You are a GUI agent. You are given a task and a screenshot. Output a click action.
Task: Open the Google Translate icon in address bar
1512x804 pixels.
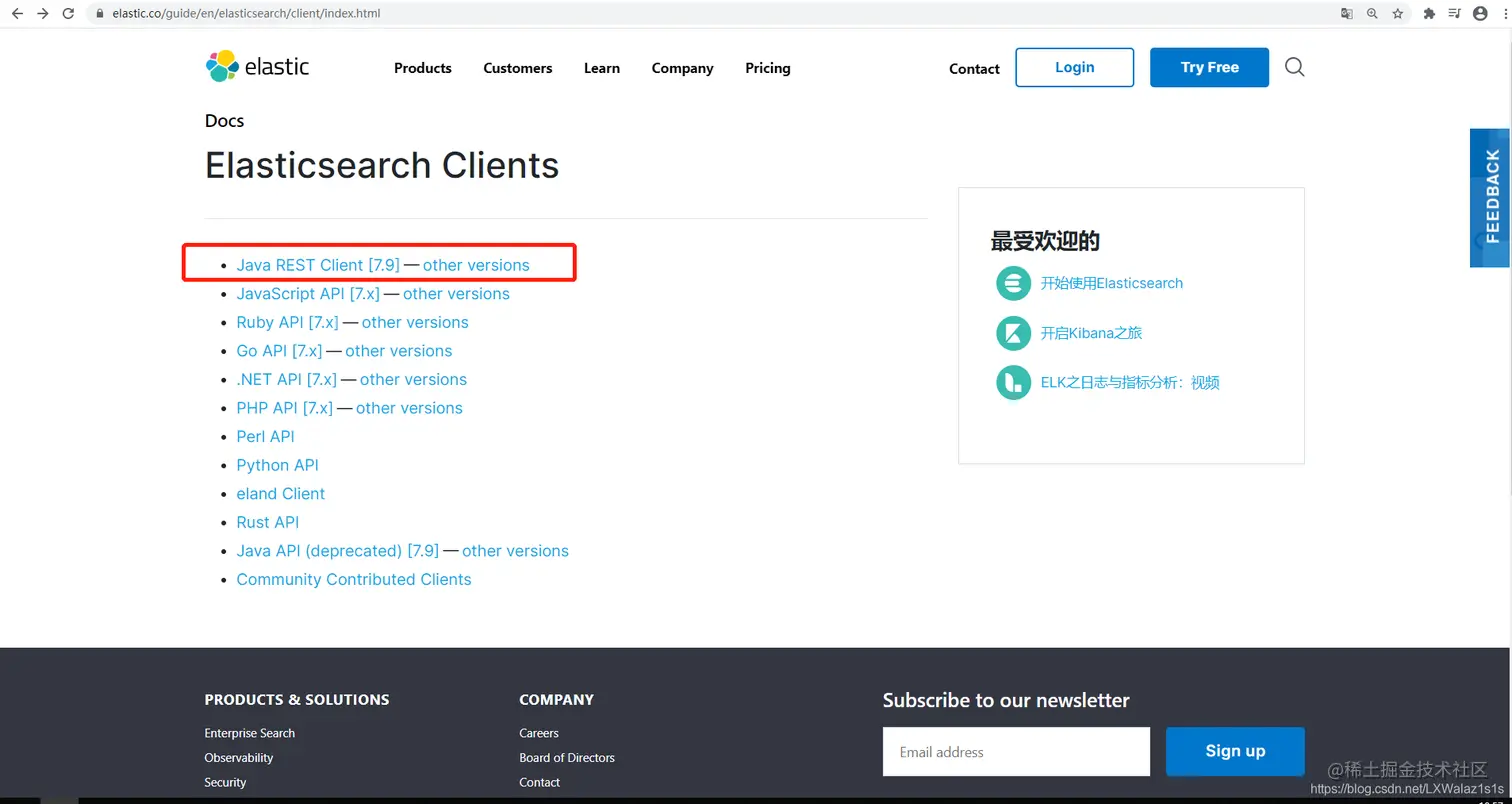(x=1347, y=14)
